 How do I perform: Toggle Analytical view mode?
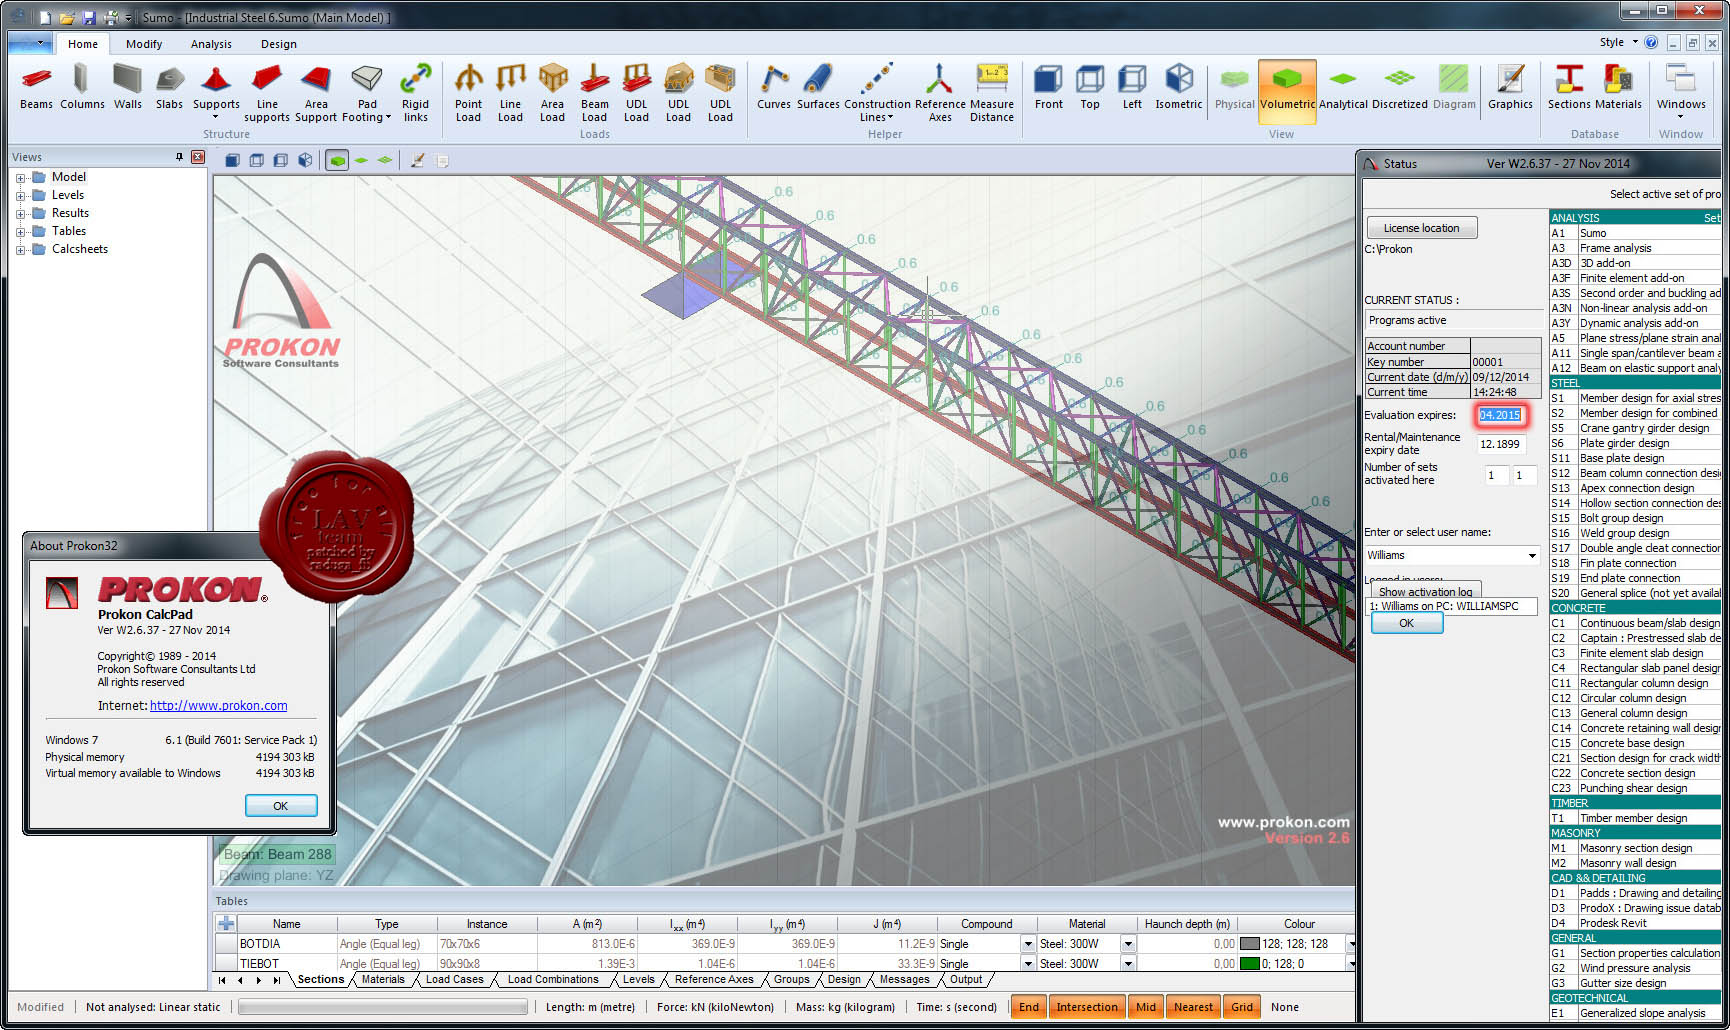(1343, 87)
